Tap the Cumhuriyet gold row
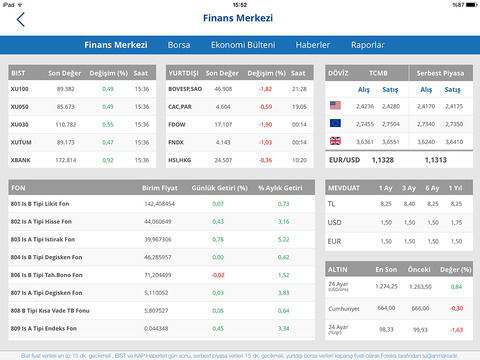The height and width of the screenshot is (360, 480). tap(399, 308)
